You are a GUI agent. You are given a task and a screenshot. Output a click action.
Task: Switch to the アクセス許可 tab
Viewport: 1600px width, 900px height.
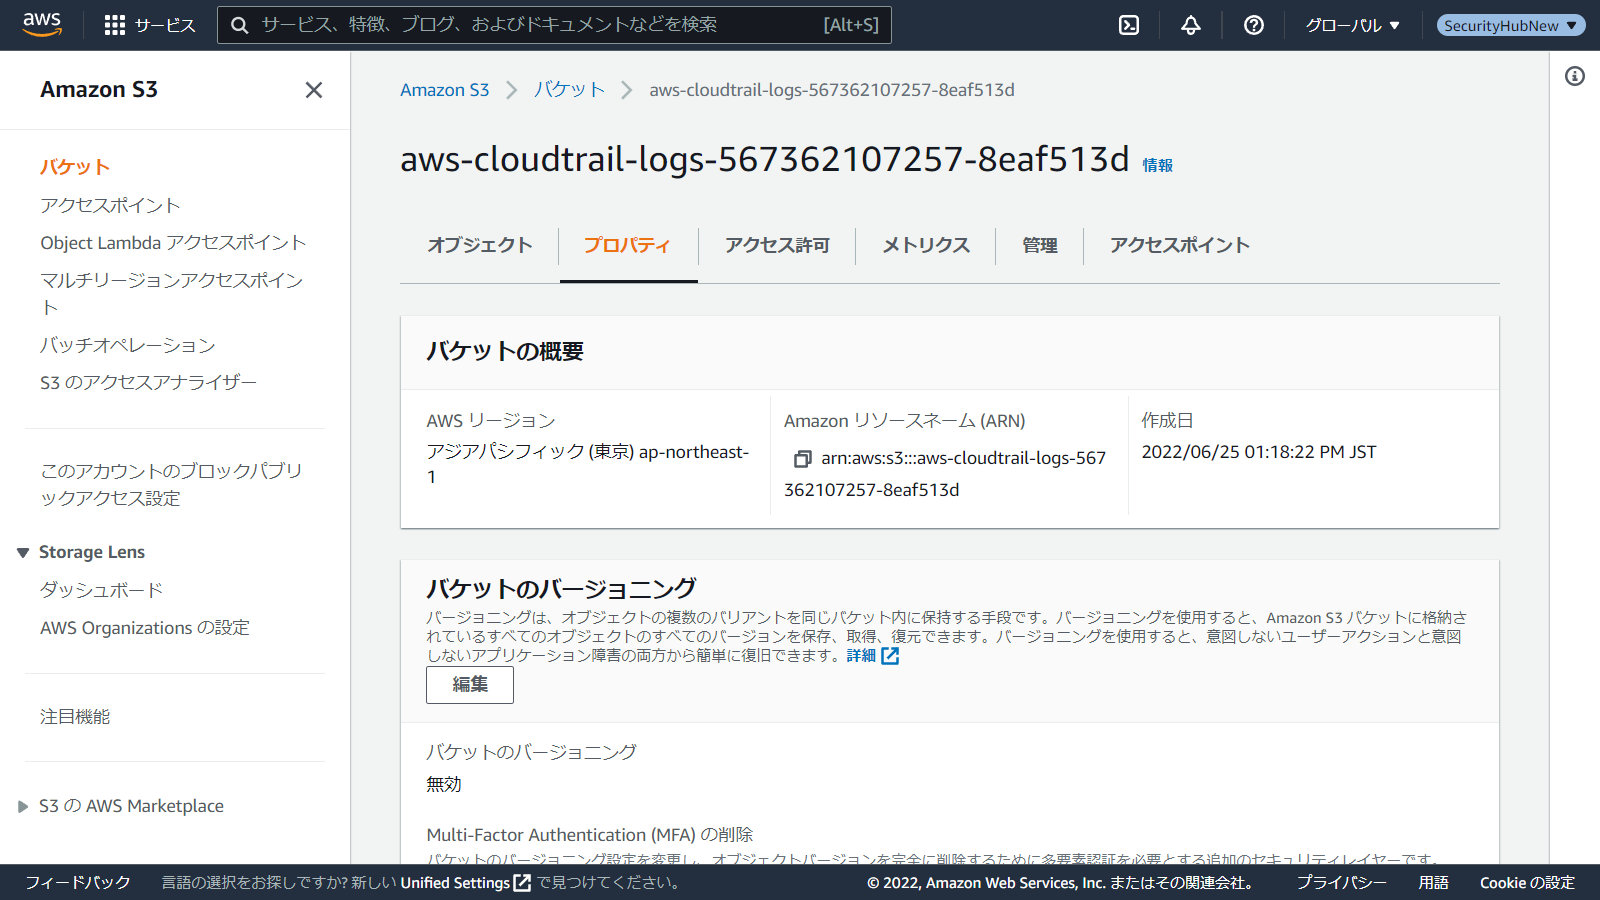click(x=777, y=246)
